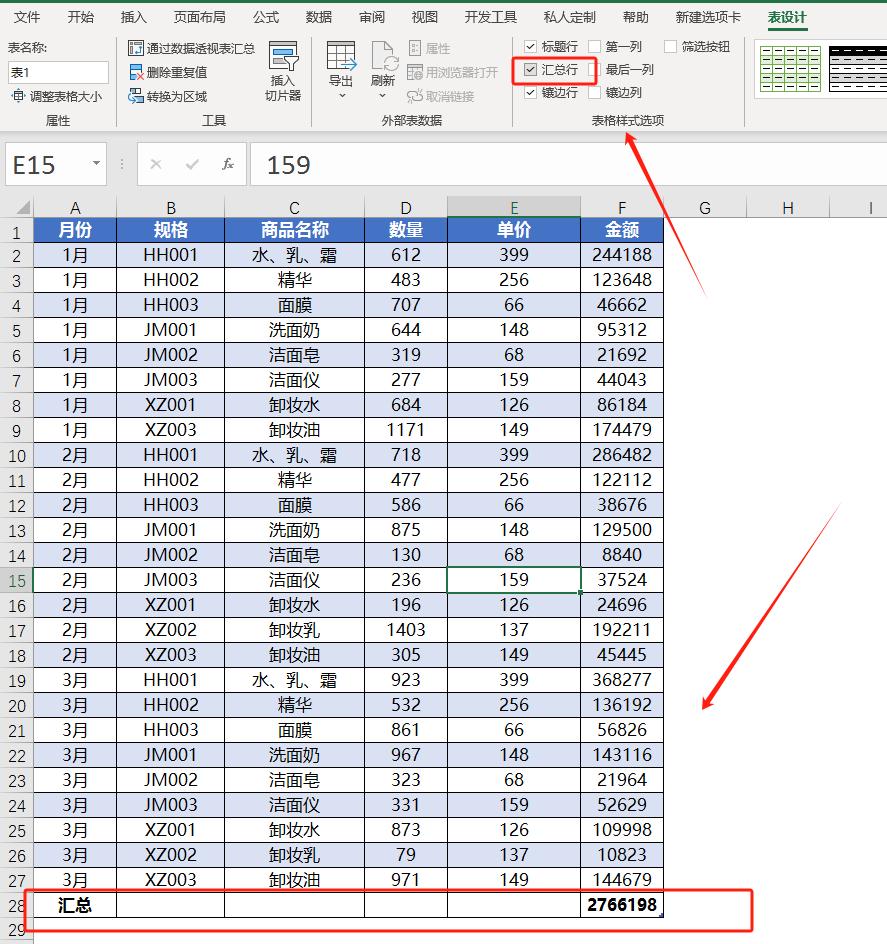Select column D header

(406, 208)
